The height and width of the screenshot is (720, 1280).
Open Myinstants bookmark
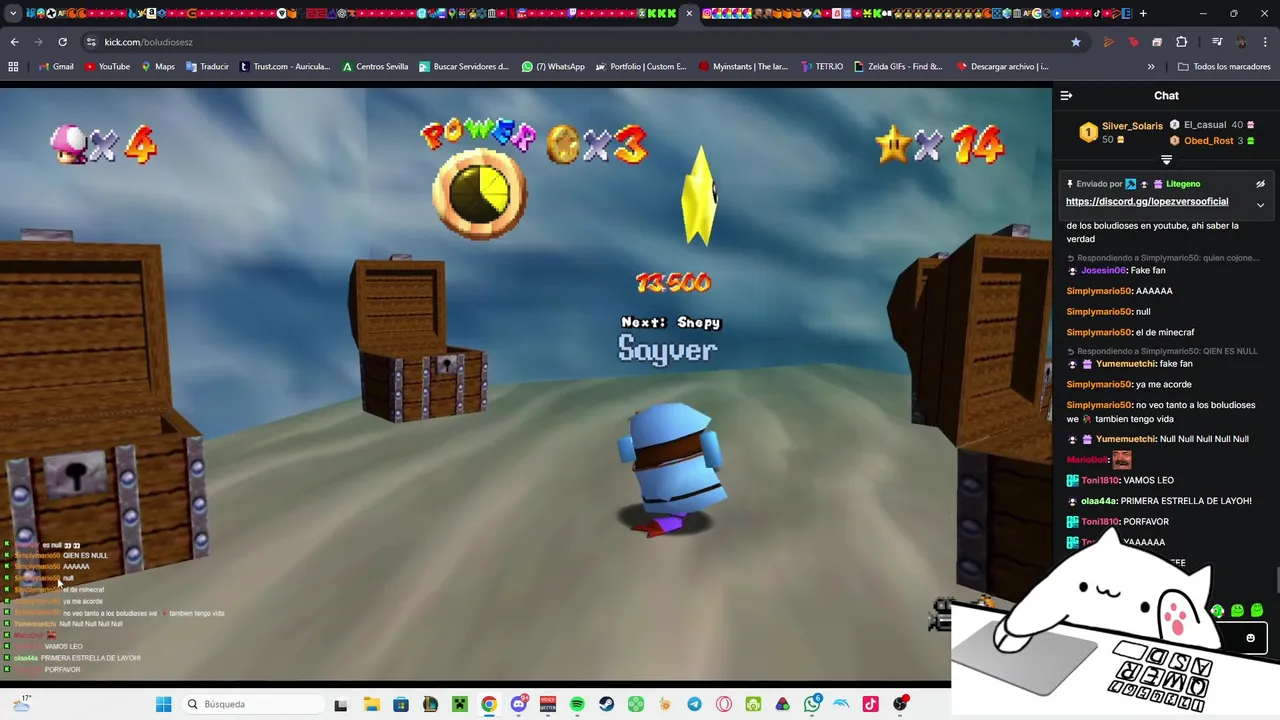click(743, 67)
